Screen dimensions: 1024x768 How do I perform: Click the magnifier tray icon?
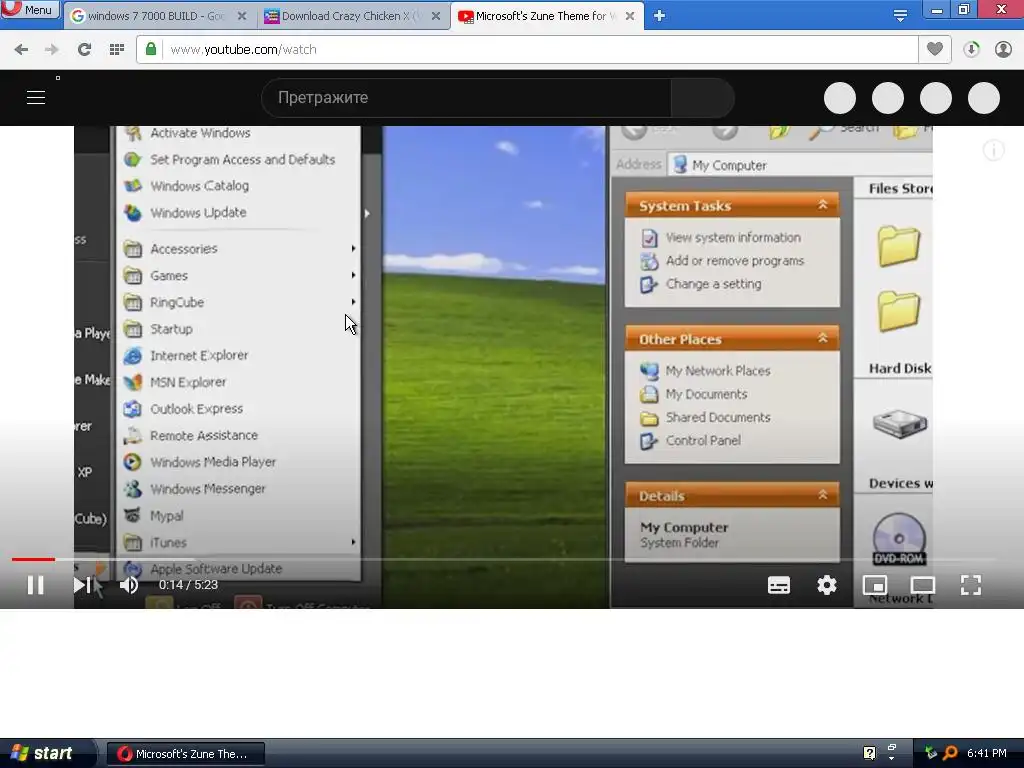pyautogui.click(x=950, y=753)
